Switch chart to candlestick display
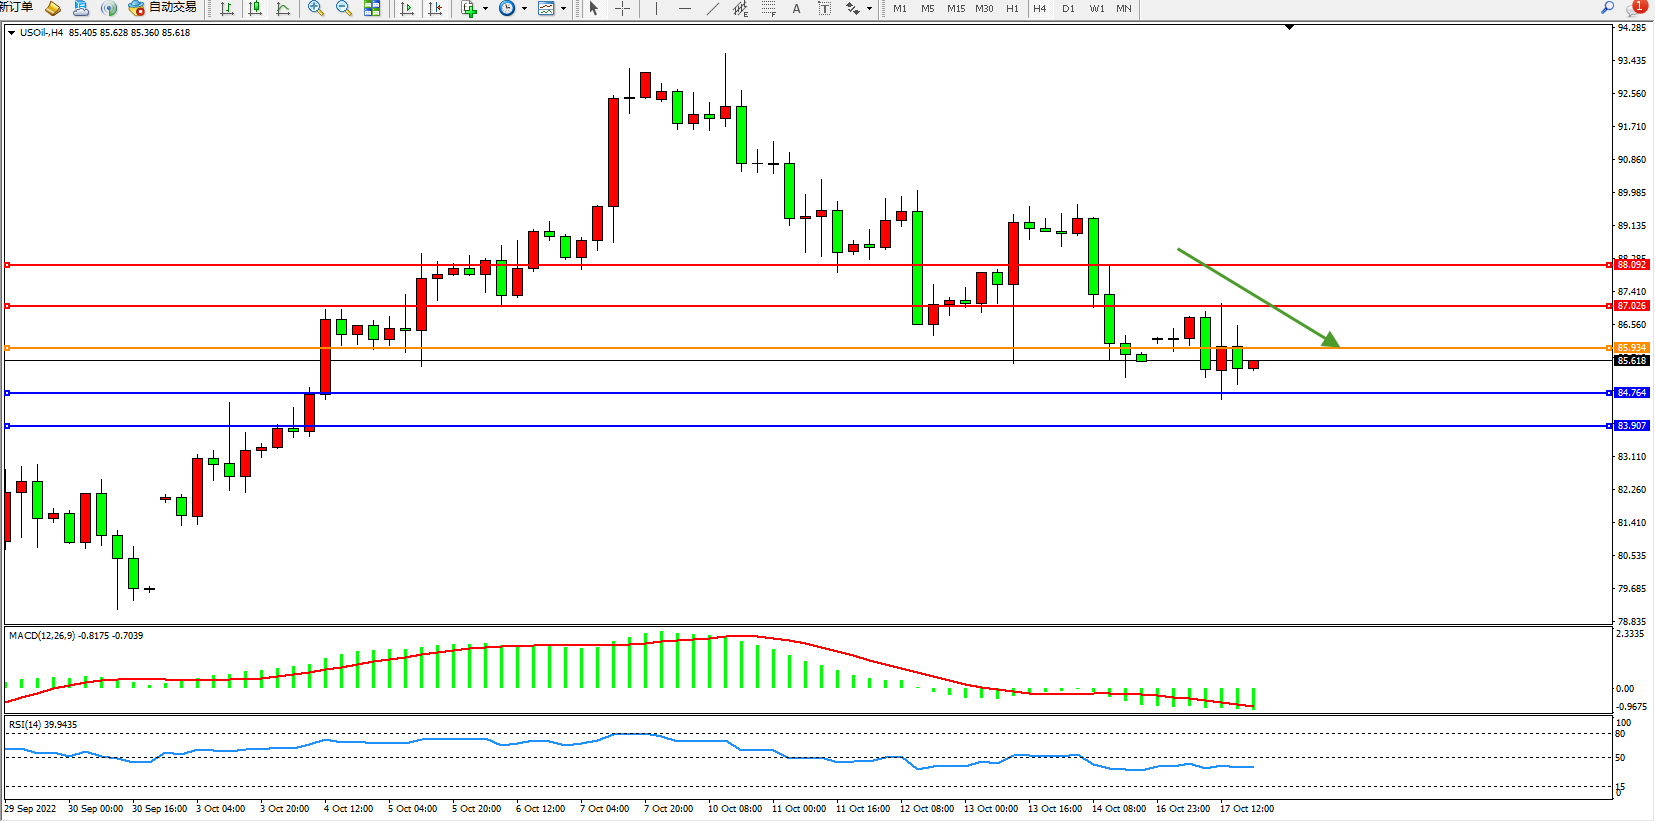Screen dimensions: 1655x822 (255, 9)
